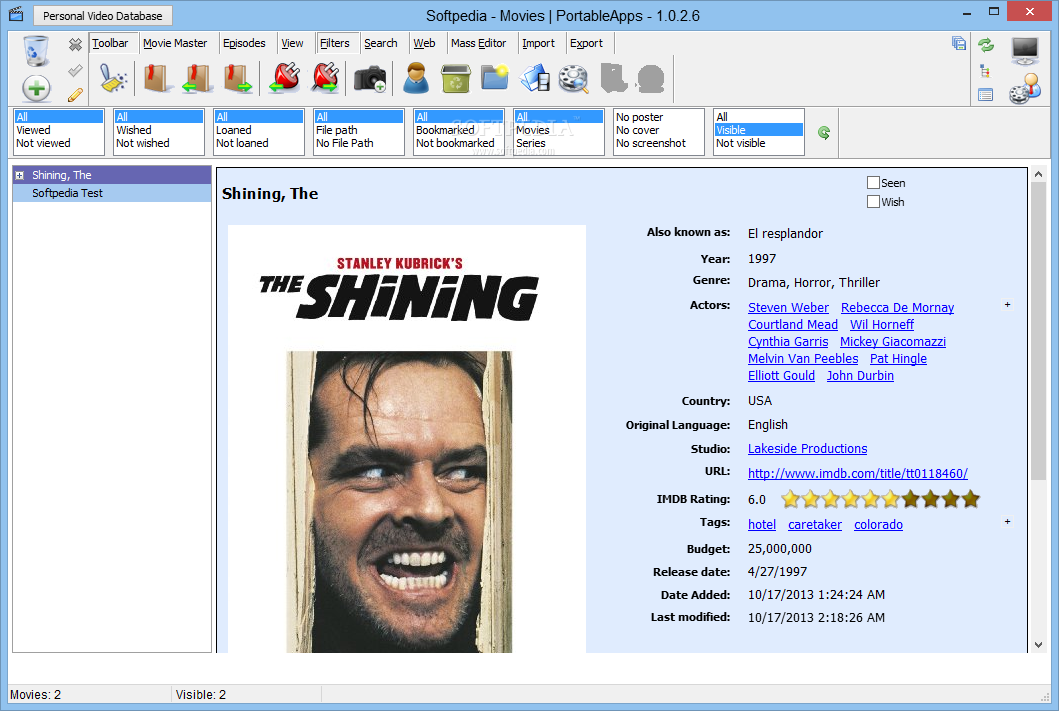Click the computer monitor icon
The image size is (1059, 711).
[x=1025, y=51]
